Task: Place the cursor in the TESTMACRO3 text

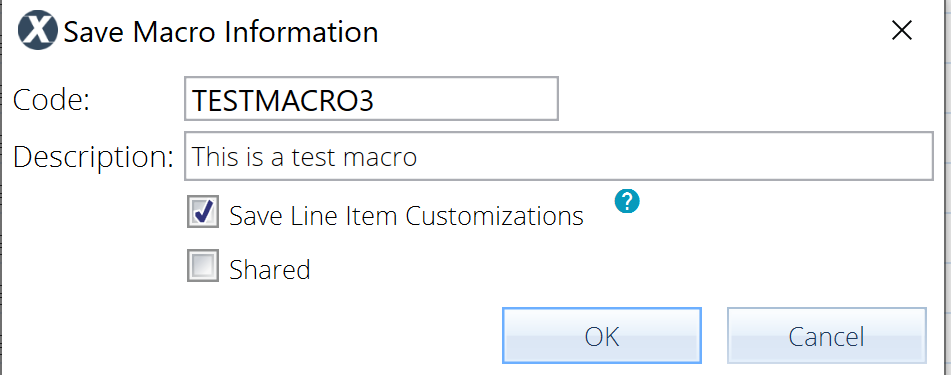Action: 283,101
